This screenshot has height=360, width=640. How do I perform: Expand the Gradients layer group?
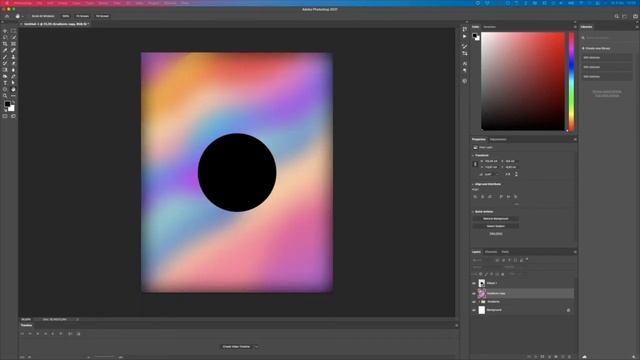pyautogui.click(x=479, y=302)
